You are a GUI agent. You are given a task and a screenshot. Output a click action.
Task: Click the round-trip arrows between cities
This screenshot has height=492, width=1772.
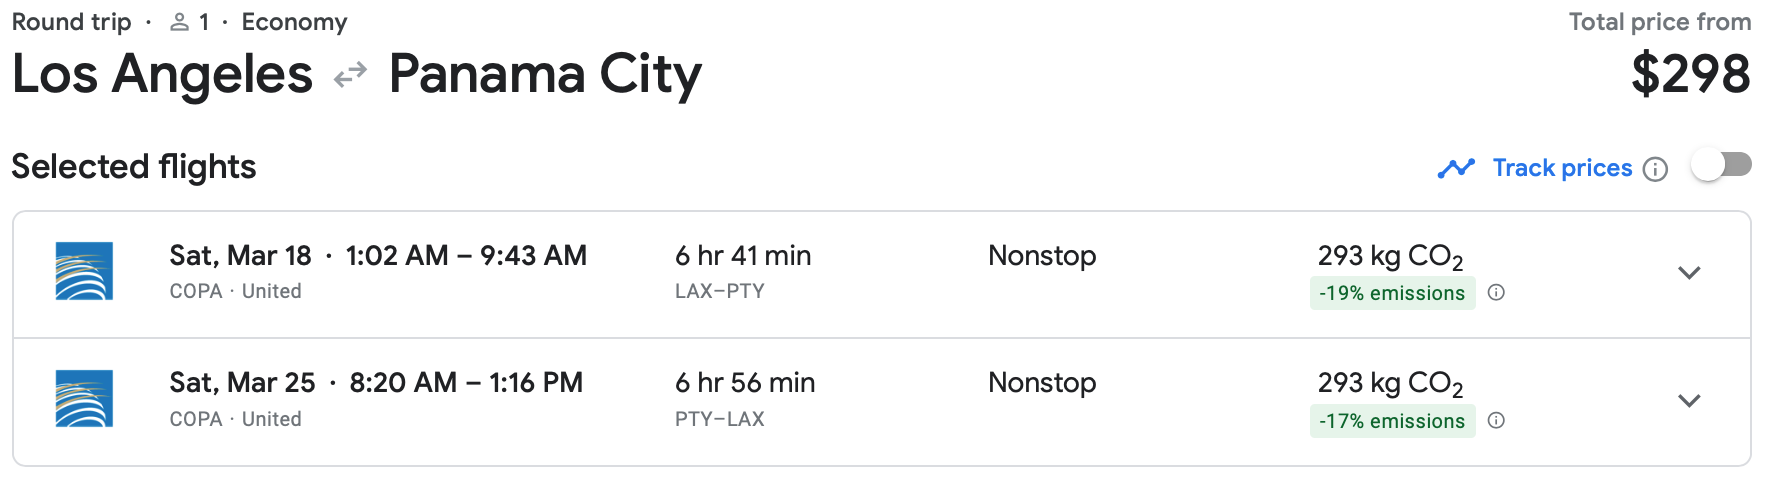click(350, 75)
